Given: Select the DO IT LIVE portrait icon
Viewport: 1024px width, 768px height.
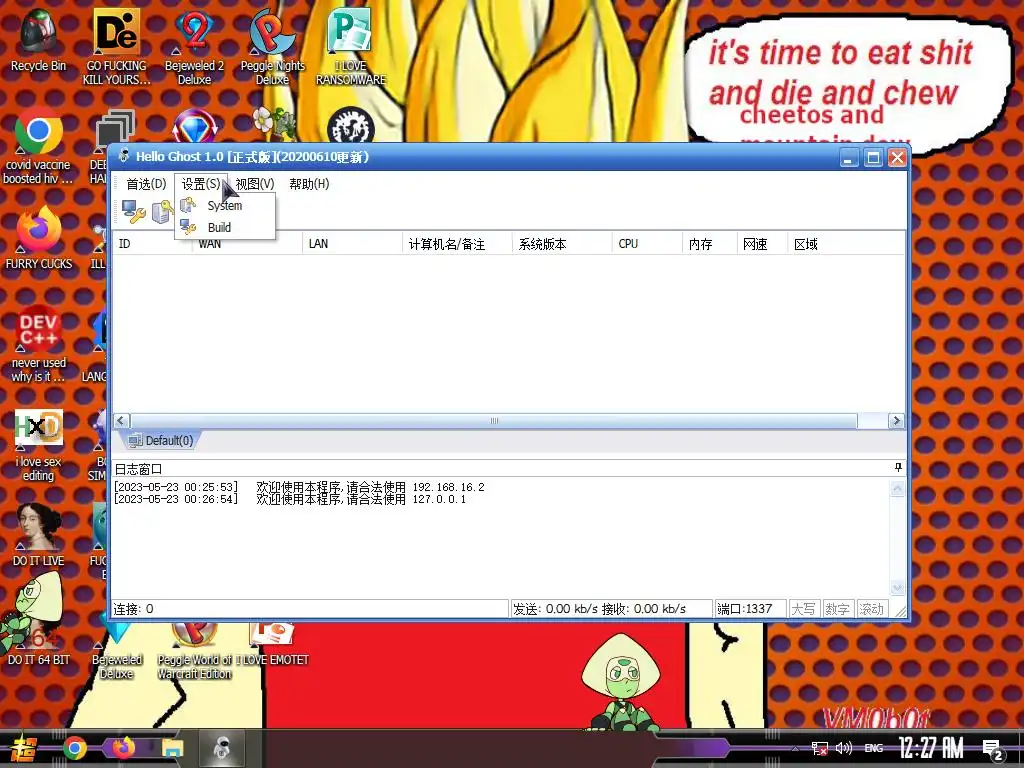Looking at the screenshot, I should tap(39, 534).
